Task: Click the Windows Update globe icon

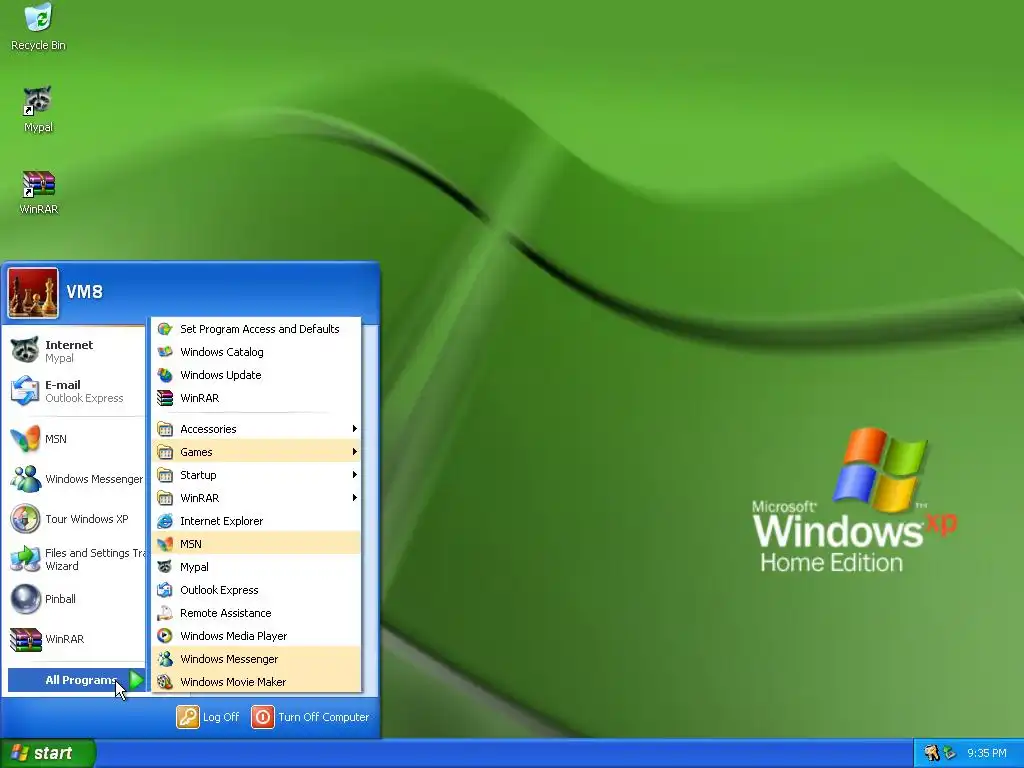Action: pos(165,375)
